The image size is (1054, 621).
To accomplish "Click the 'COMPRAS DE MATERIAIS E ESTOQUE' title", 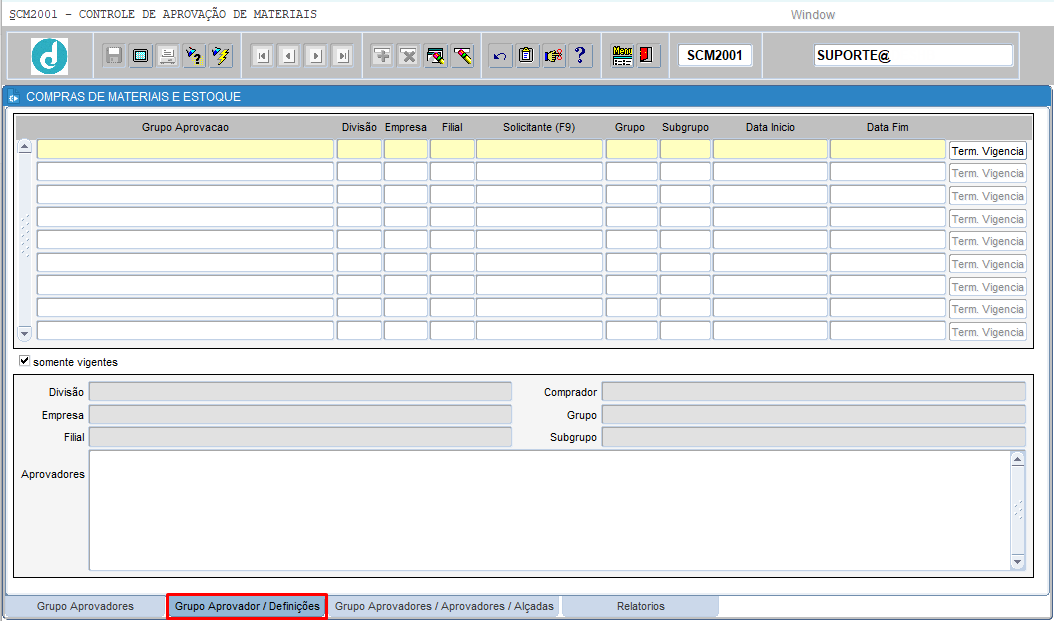I will point(133,97).
